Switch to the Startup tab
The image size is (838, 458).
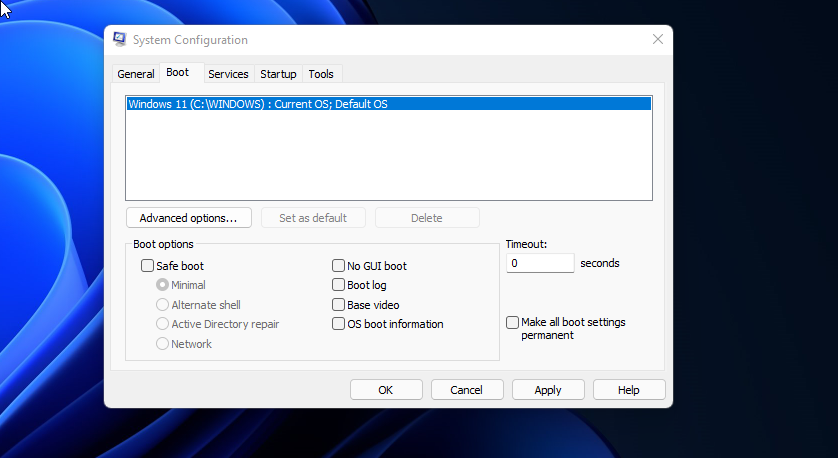point(278,74)
